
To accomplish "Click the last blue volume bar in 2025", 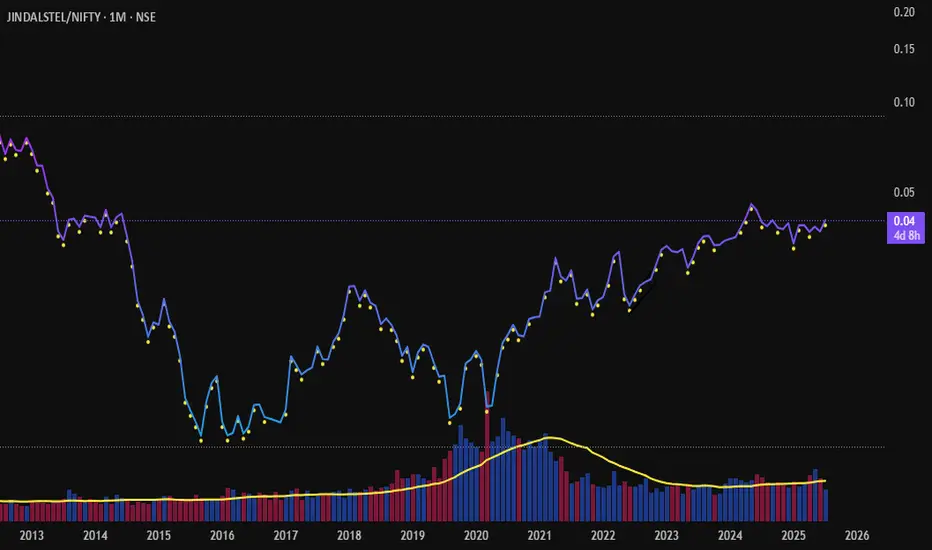I will coord(826,505).
